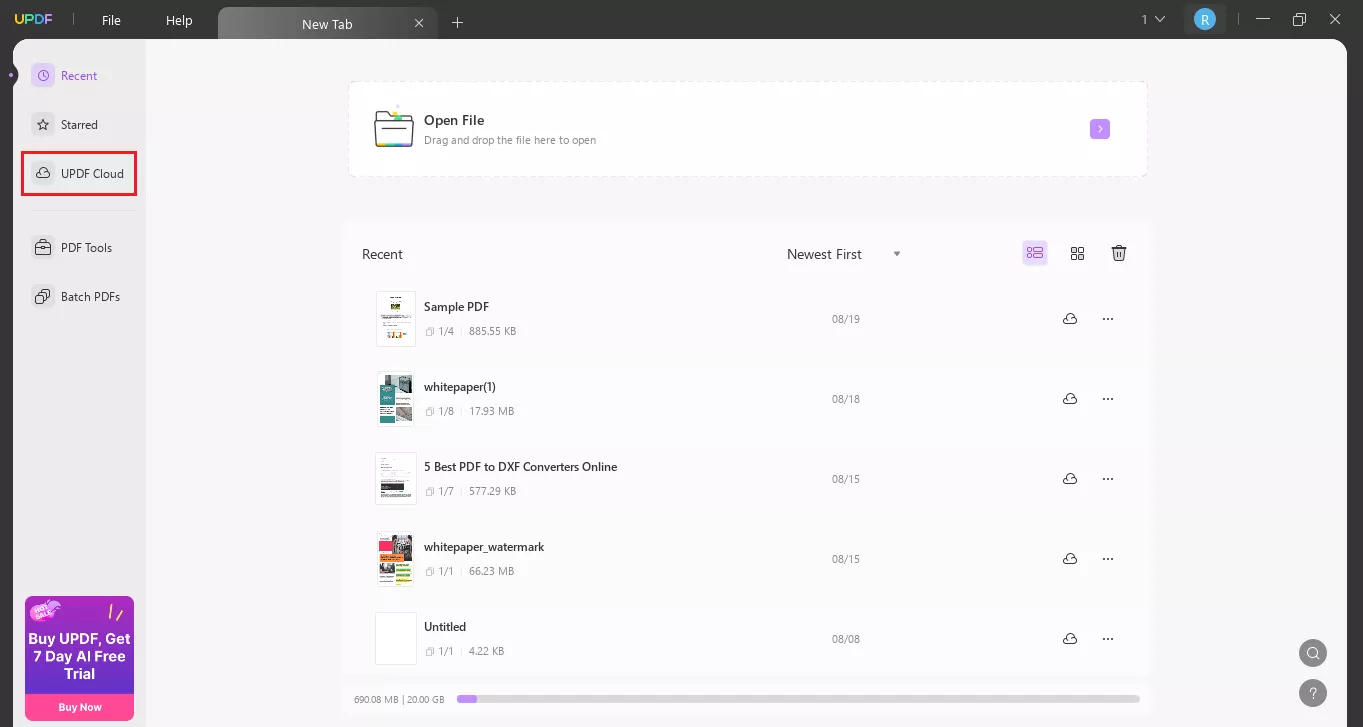The height and width of the screenshot is (727, 1363).
Task: Expand the Newest First sort dropdown
Action: tap(844, 254)
